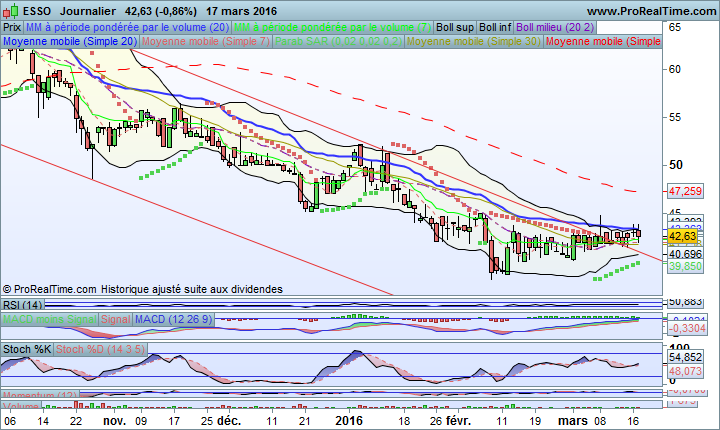Viewport: 720px width, 430px height.
Task: Click the 25 date on time axis
Action: (x=207, y=421)
